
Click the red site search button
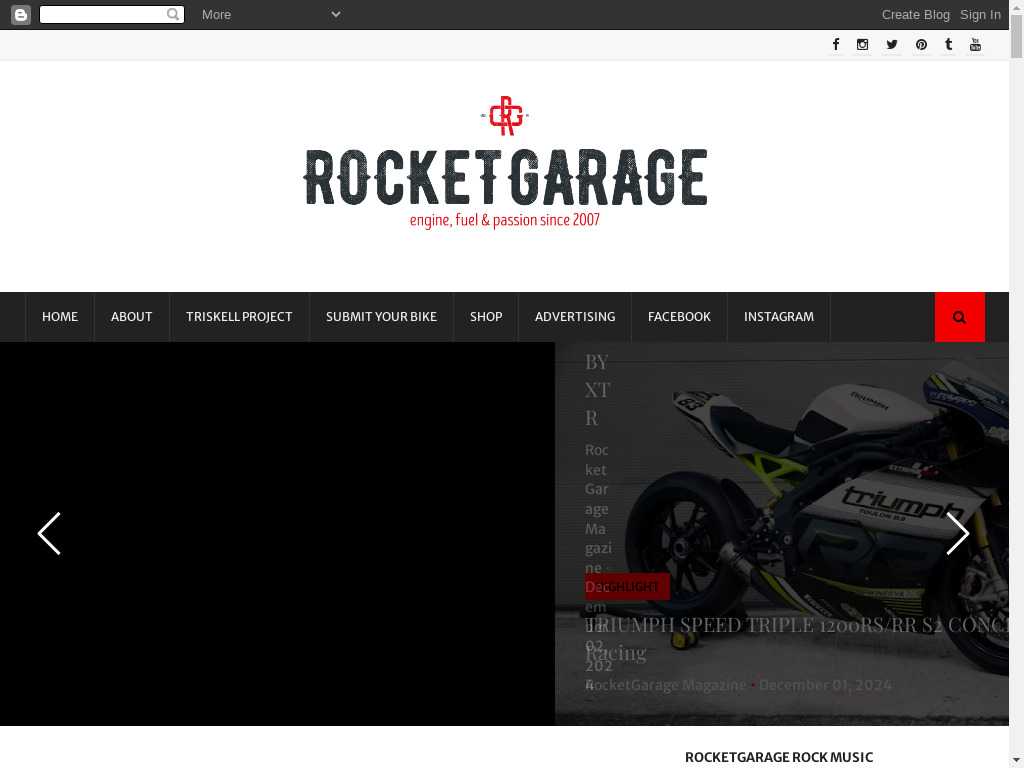[x=959, y=317]
